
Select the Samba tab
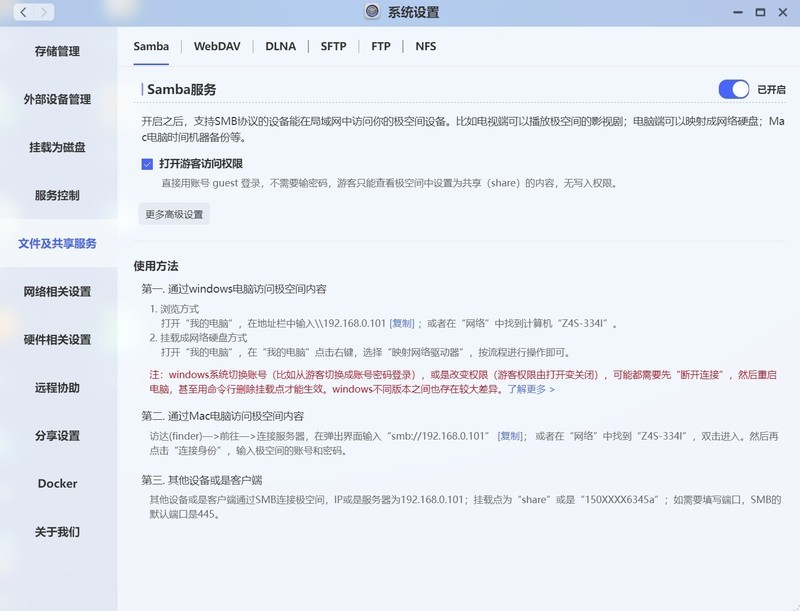(150, 46)
